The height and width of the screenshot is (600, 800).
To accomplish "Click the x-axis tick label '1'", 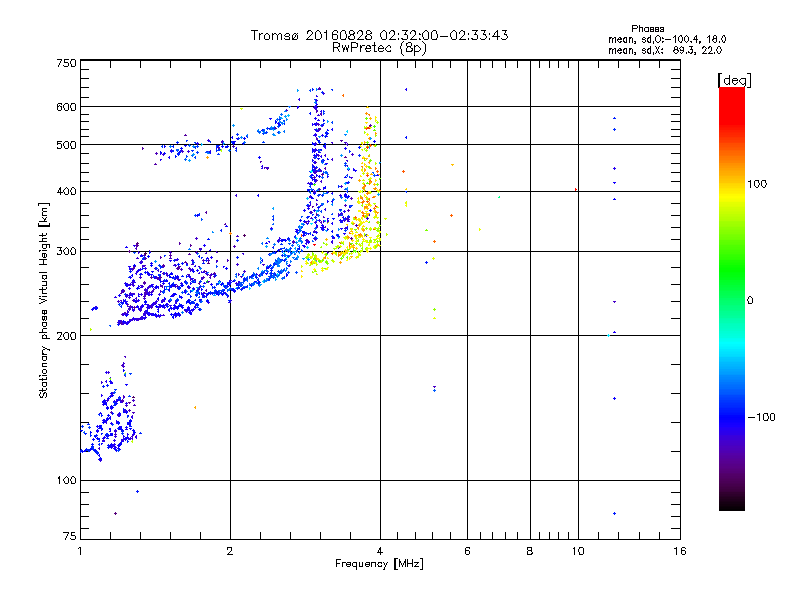I will tap(80, 551).
